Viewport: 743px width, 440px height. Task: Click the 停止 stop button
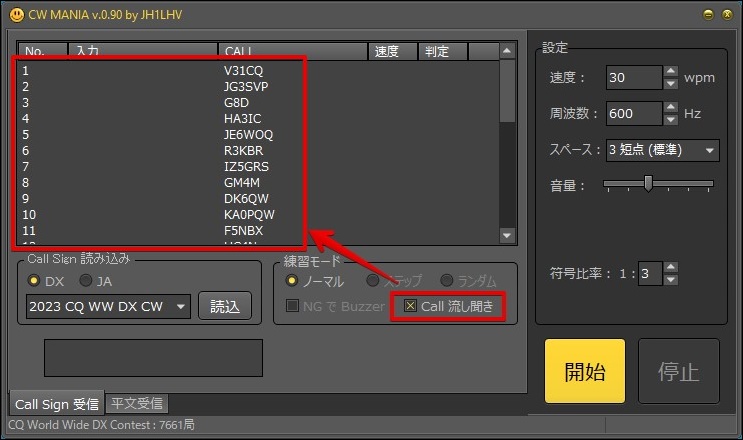(x=679, y=371)
